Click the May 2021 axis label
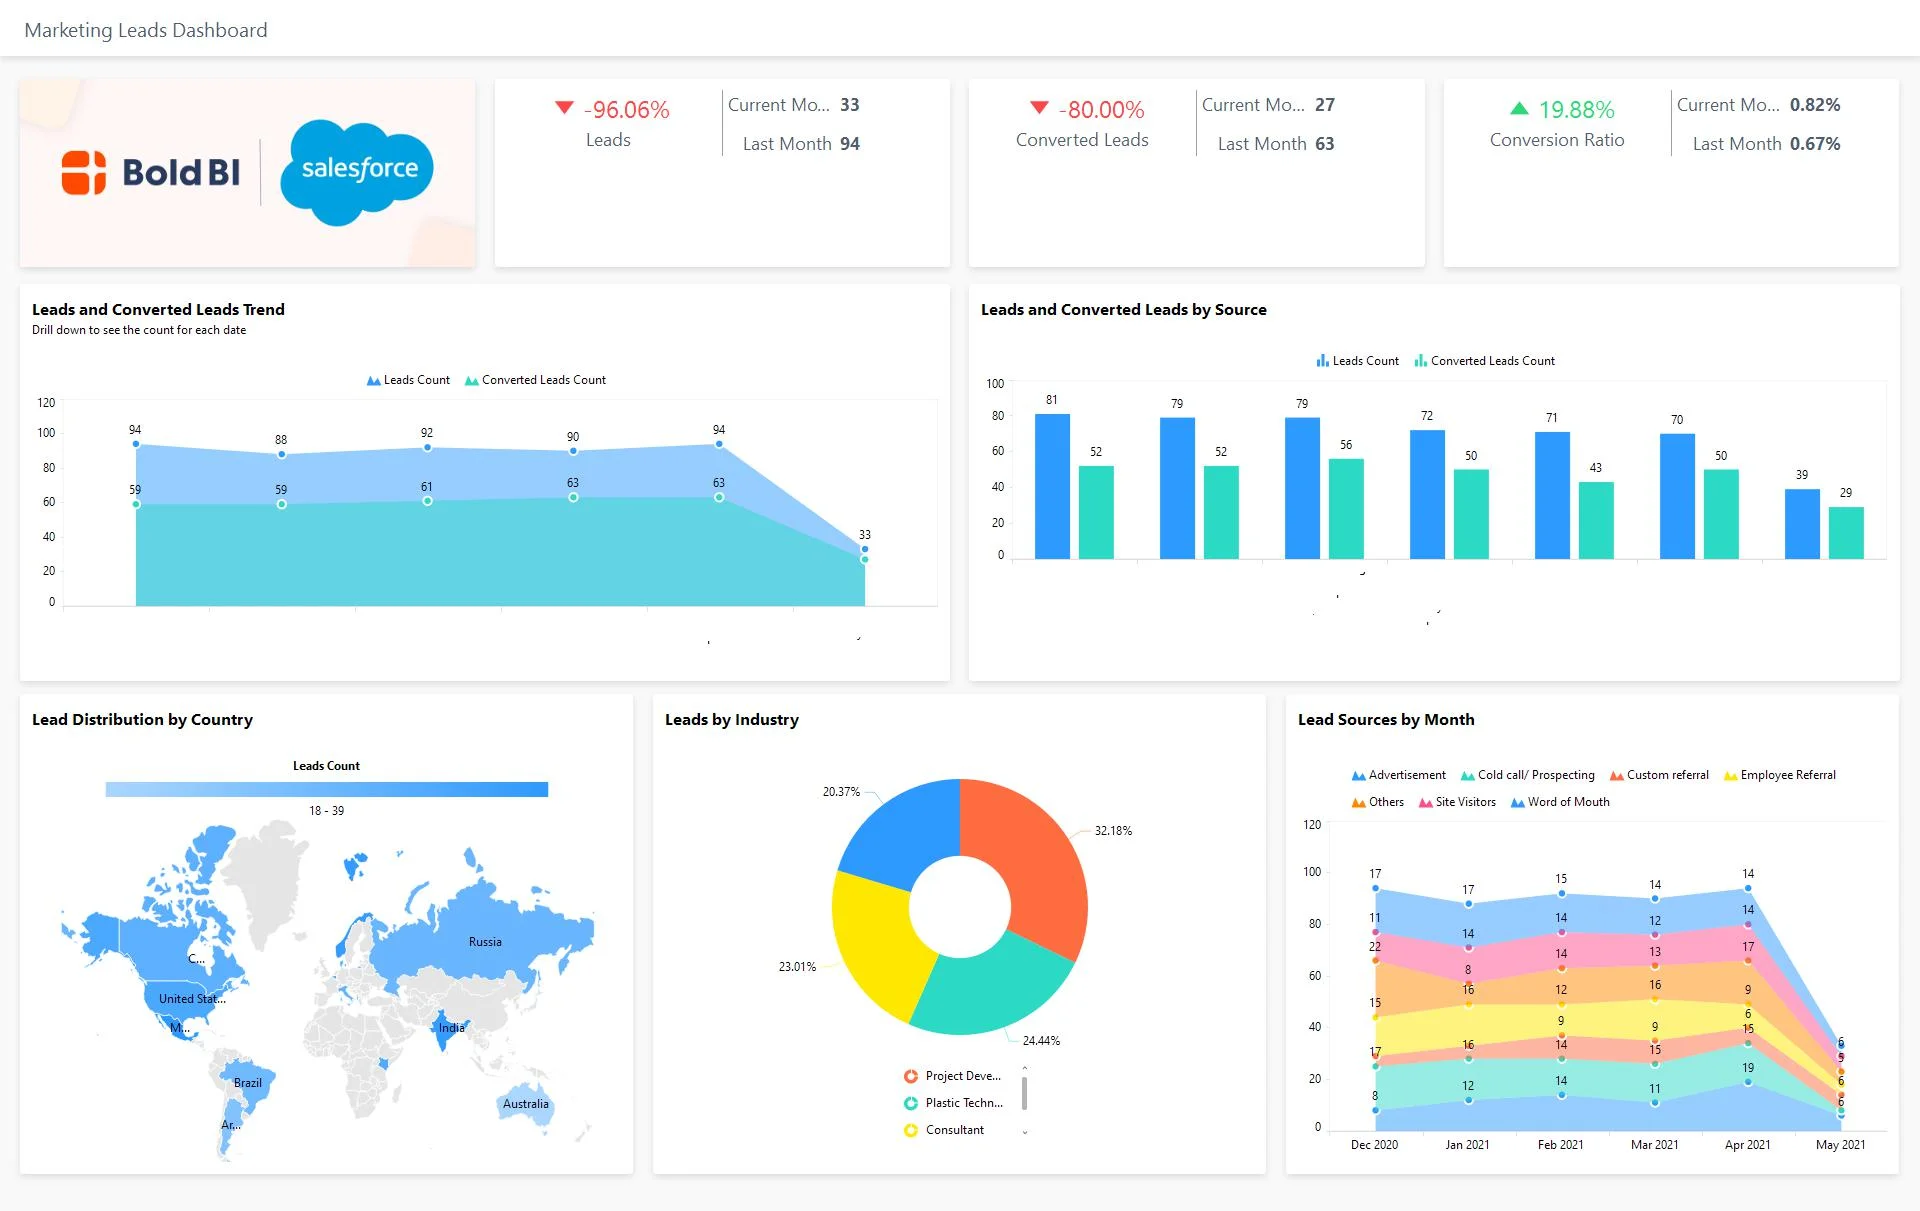The width and height of the screenshot is (1920, 1211). coord(1840,1145)
